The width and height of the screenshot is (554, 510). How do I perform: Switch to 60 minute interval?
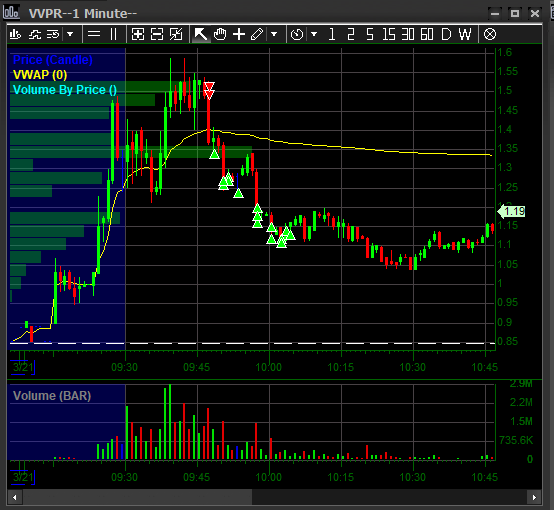point(427,34)
